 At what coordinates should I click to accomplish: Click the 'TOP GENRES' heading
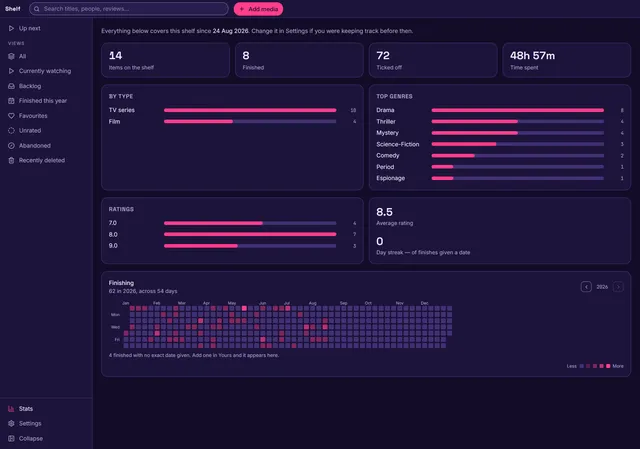394,96
